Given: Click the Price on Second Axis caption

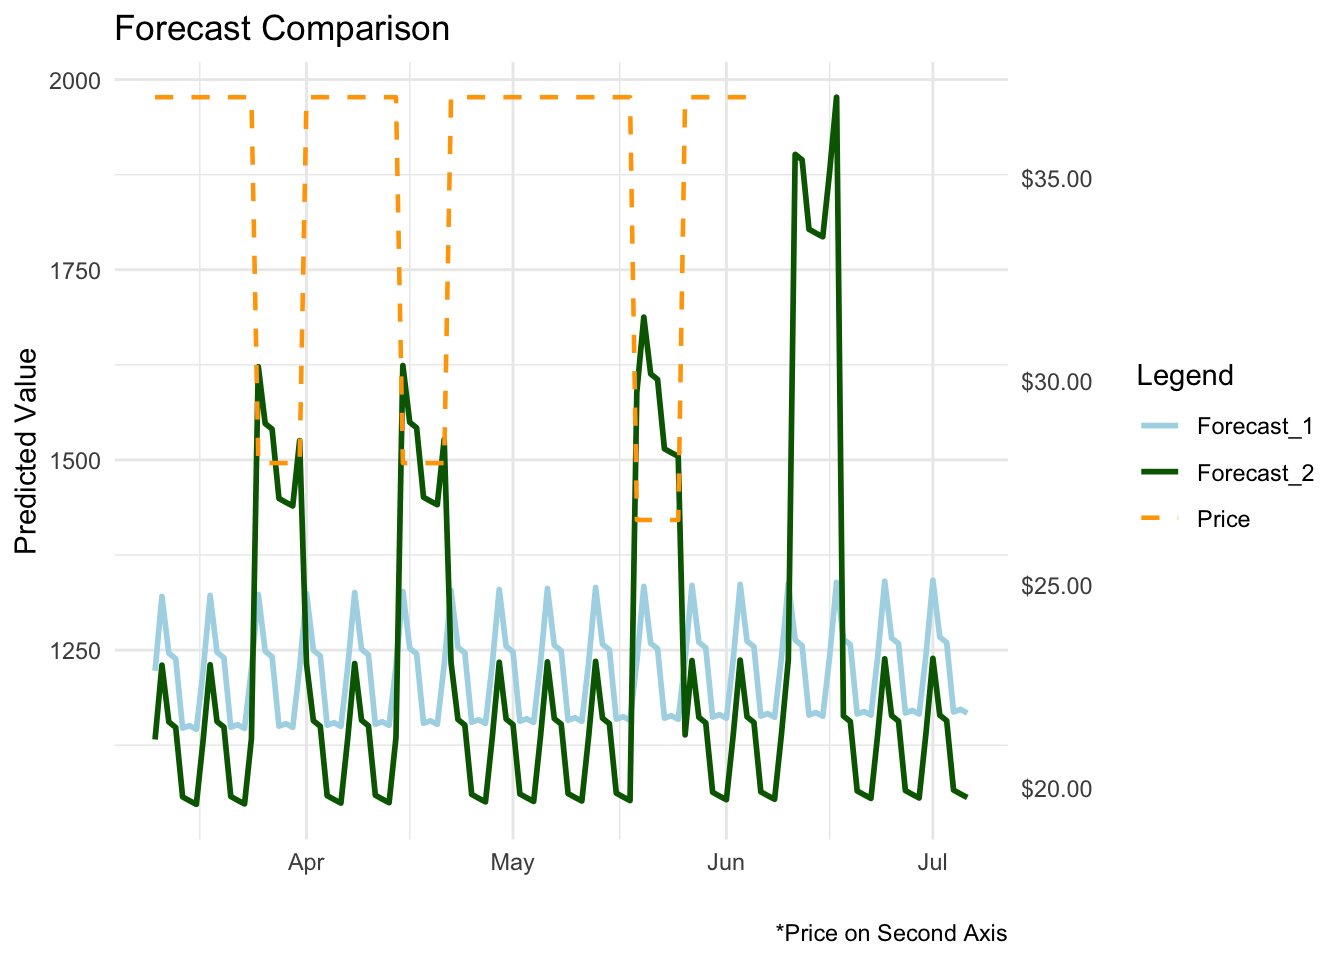Looking at the screenshot, I should point(891,933).
